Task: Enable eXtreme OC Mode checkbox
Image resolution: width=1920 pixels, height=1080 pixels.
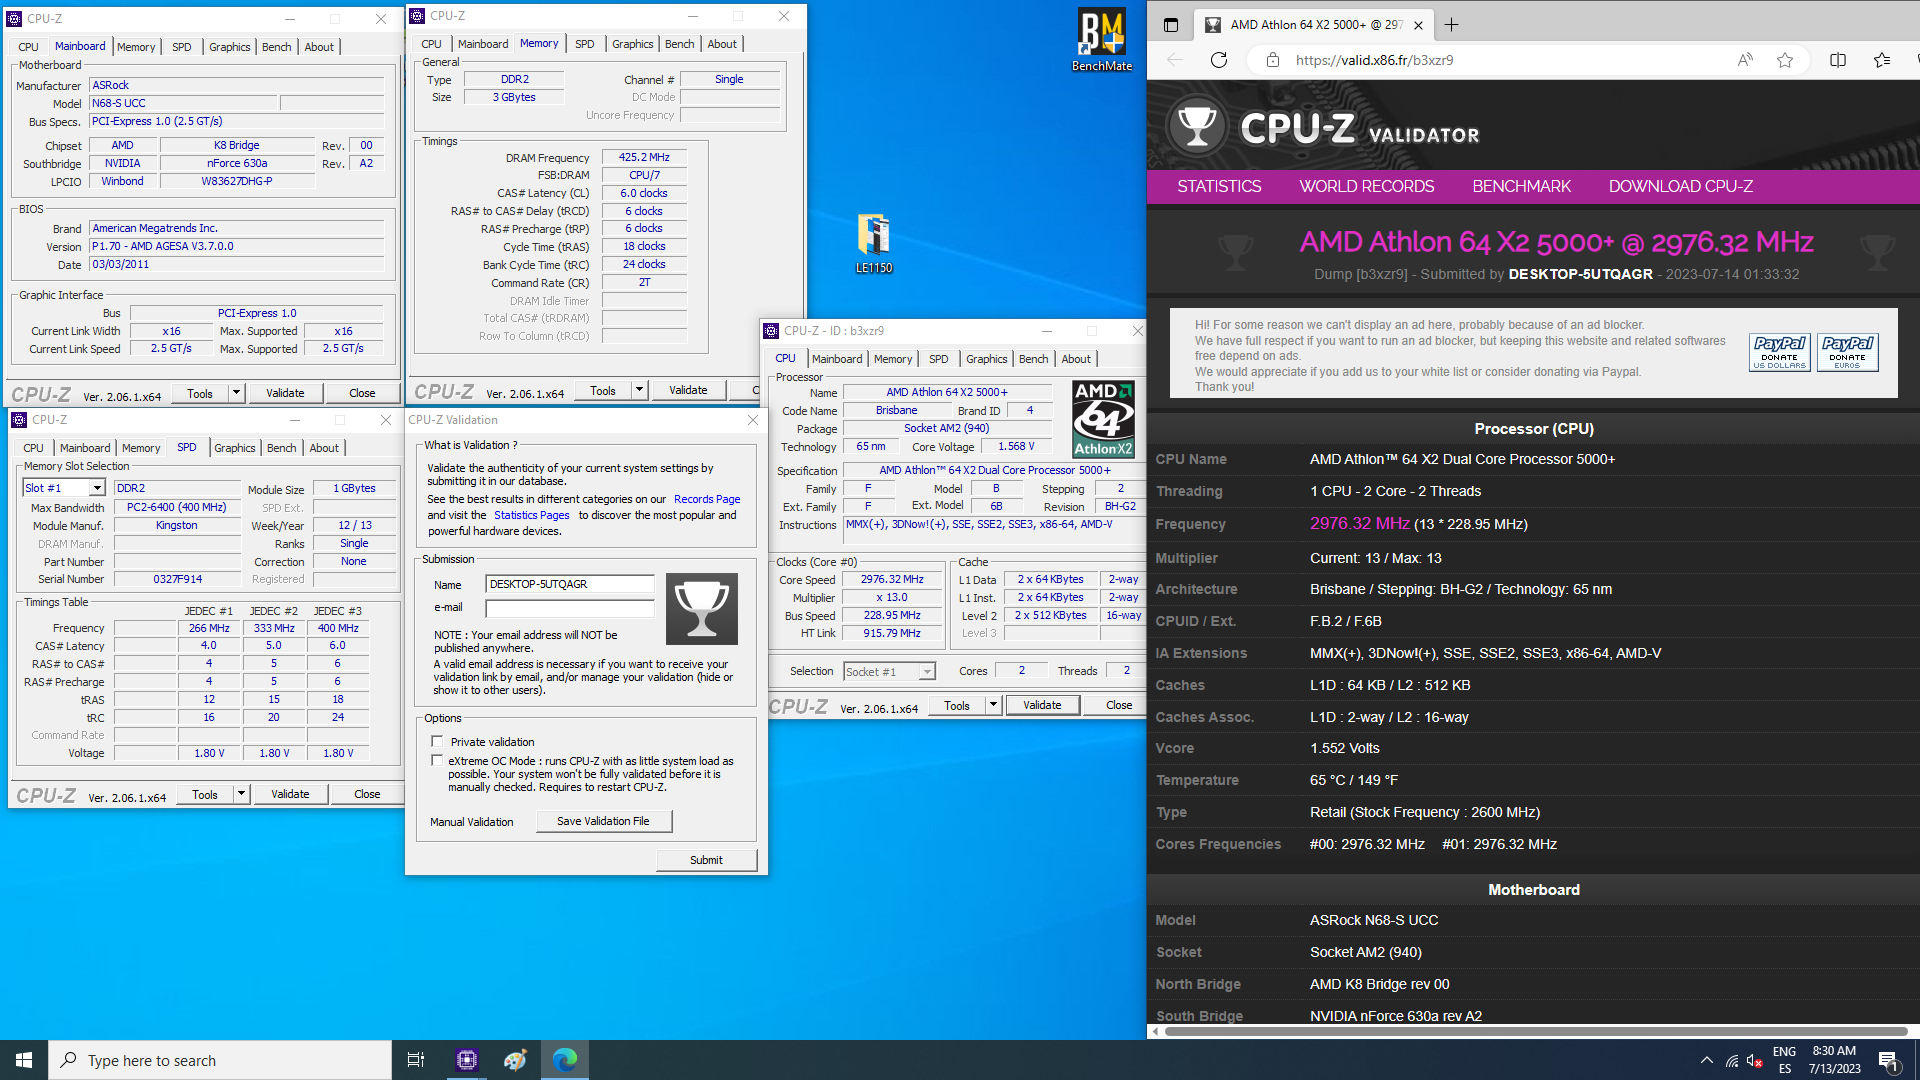Action: point(436,761)
